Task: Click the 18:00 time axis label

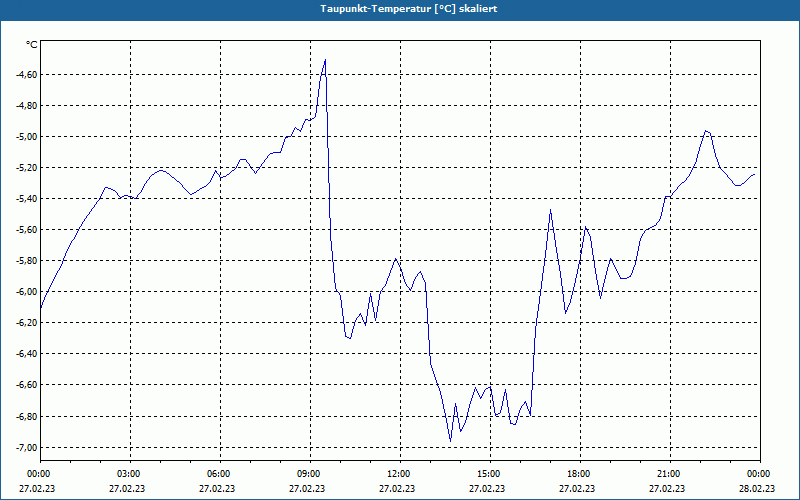Action: [x=578, y=474]
